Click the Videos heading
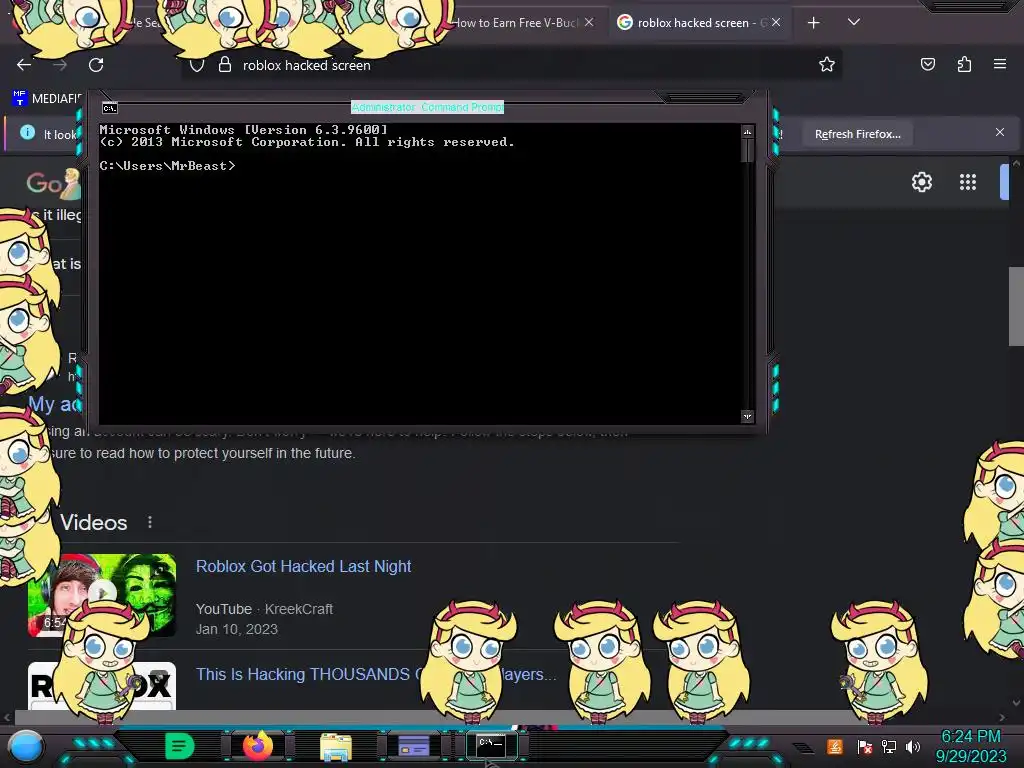This screenshot has width=1024, height=768. pos(93,522)
